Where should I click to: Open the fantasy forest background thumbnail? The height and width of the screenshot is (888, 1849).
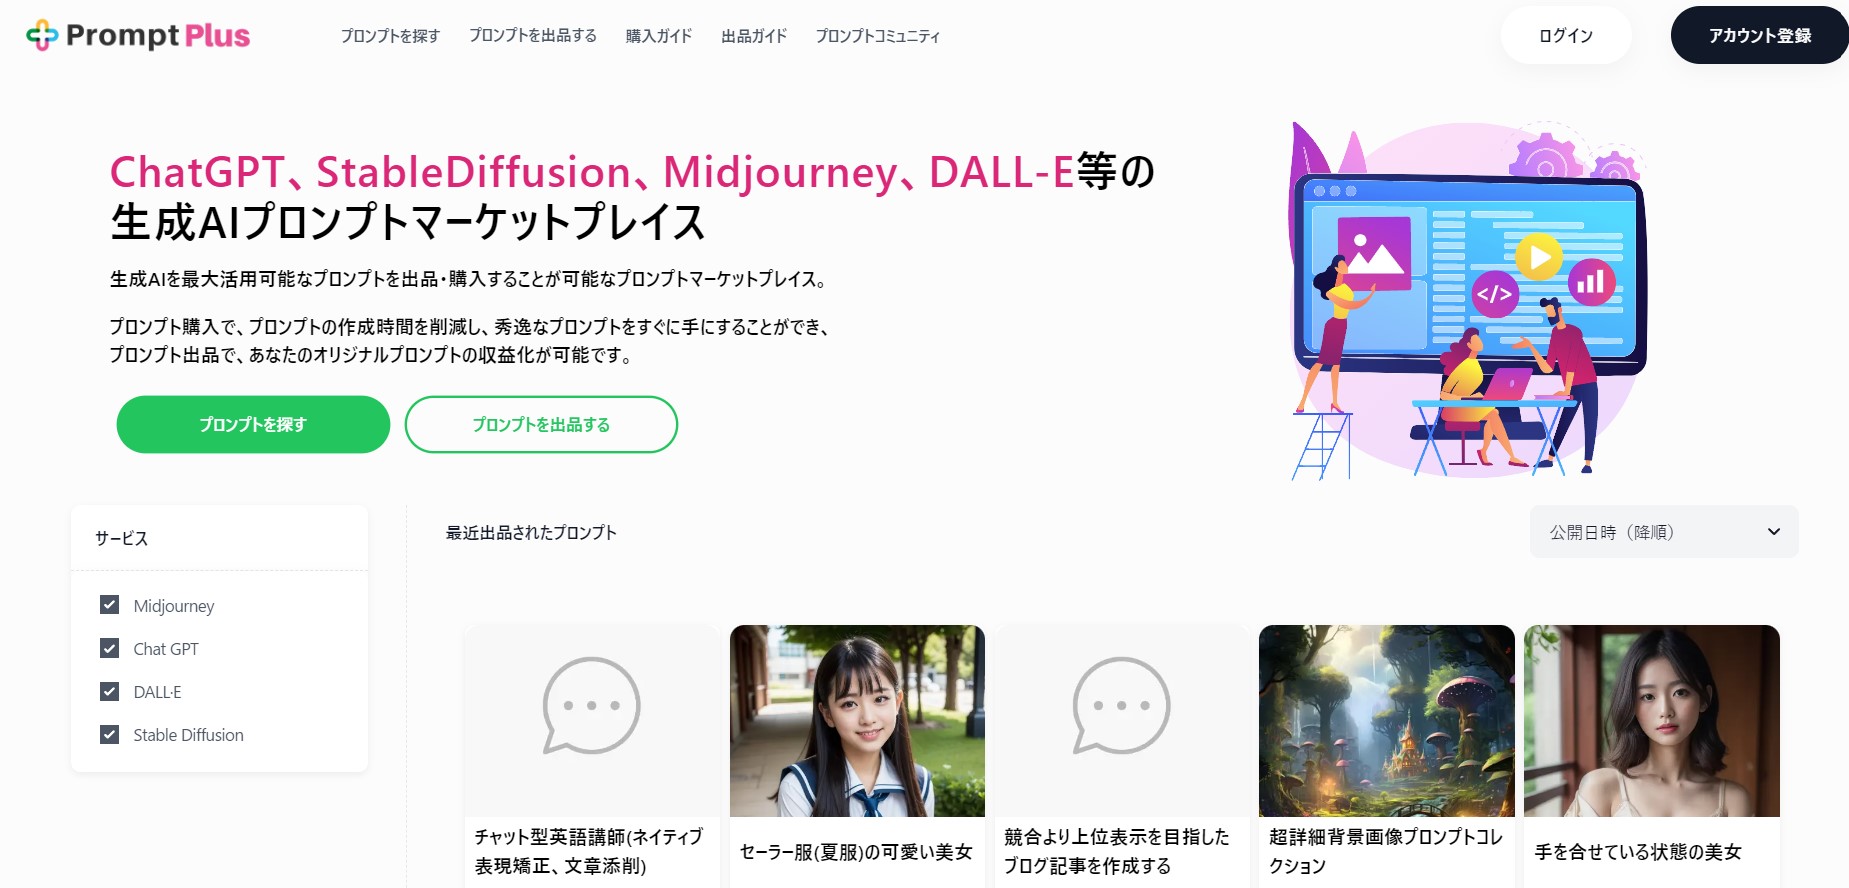[x=1386, y=721]
